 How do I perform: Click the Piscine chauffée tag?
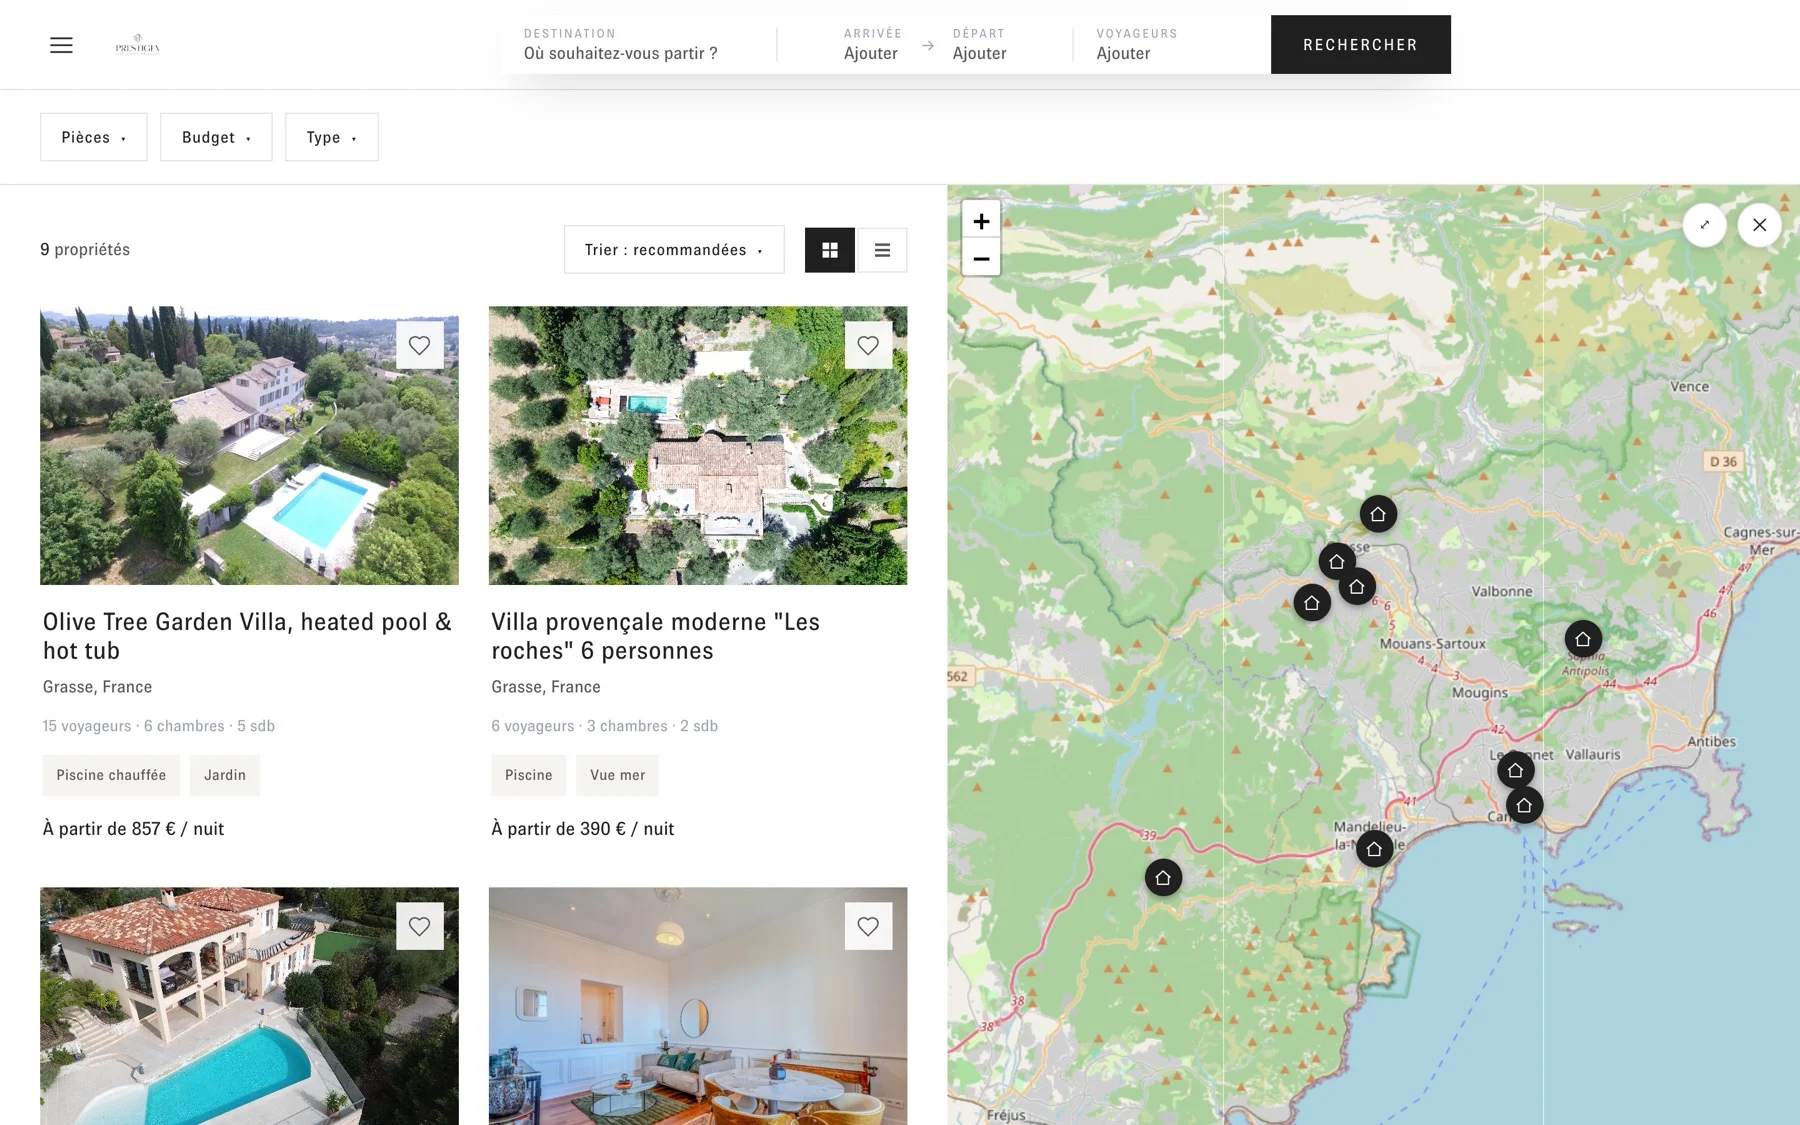111,775
